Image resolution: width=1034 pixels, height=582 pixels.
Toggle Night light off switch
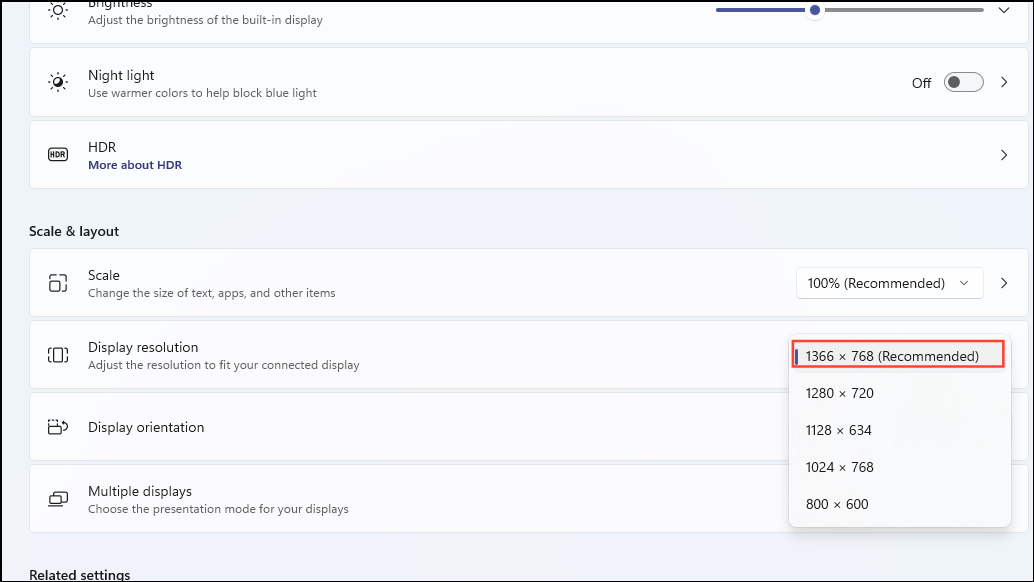962,82
